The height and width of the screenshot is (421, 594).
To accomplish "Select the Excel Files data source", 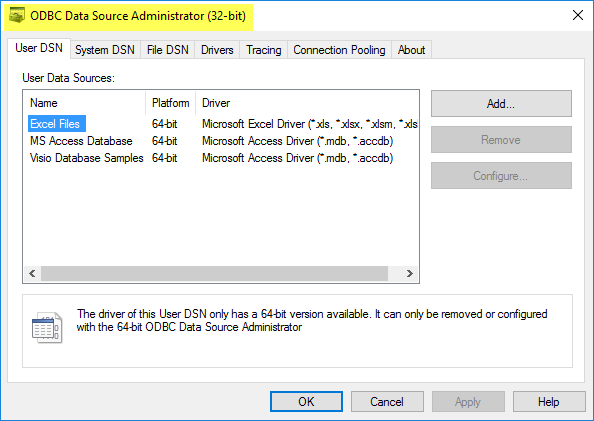I will 57,124.
